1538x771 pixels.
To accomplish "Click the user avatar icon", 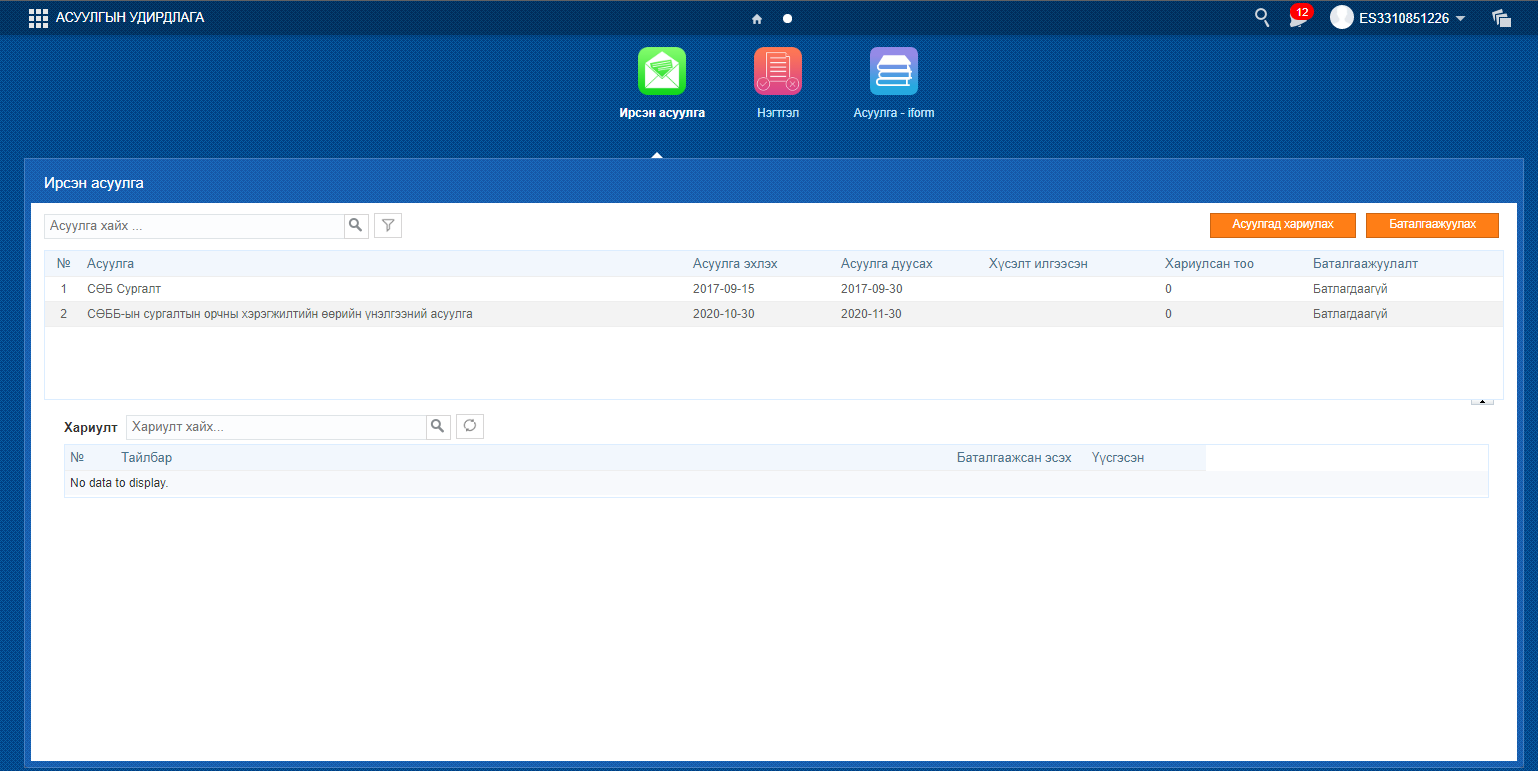I will tap(1341, 17).
